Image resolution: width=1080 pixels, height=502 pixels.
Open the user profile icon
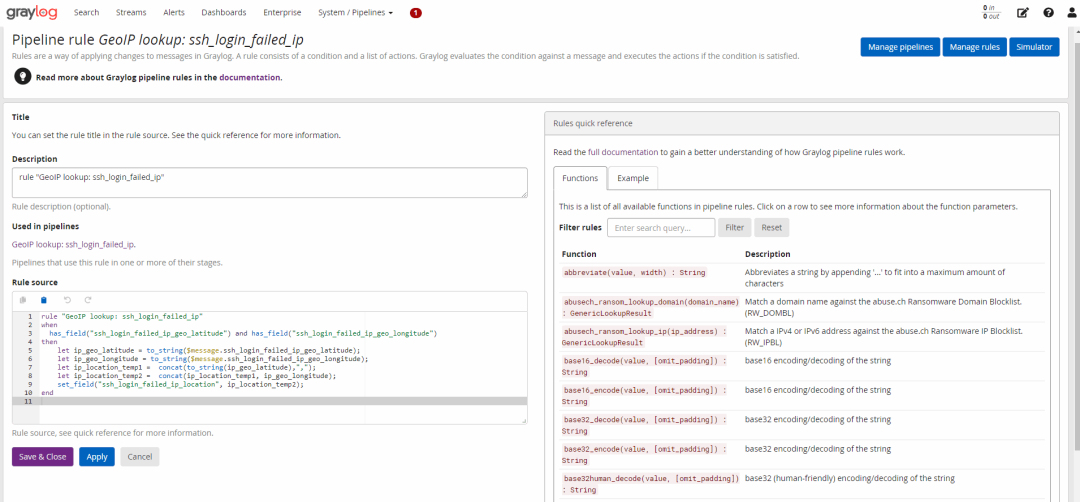tap(1072, 13)
